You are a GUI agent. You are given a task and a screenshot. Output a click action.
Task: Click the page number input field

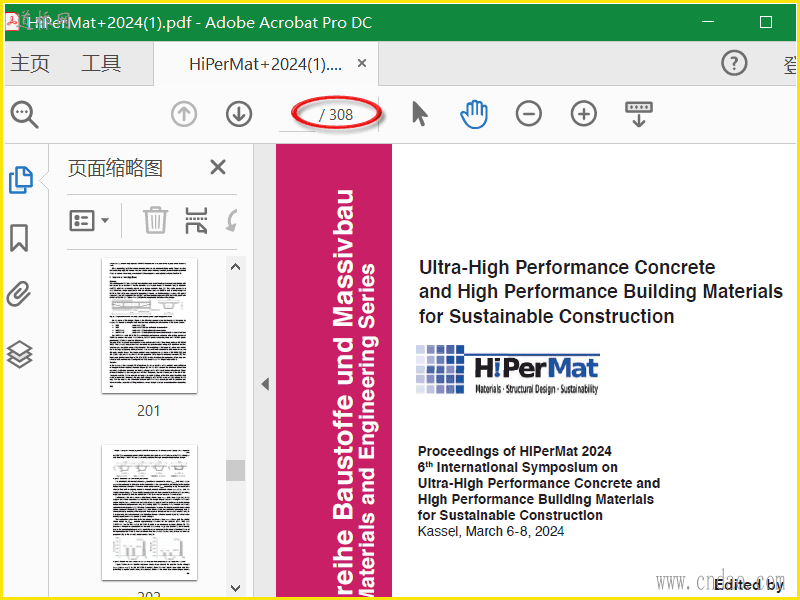[297, 114]
